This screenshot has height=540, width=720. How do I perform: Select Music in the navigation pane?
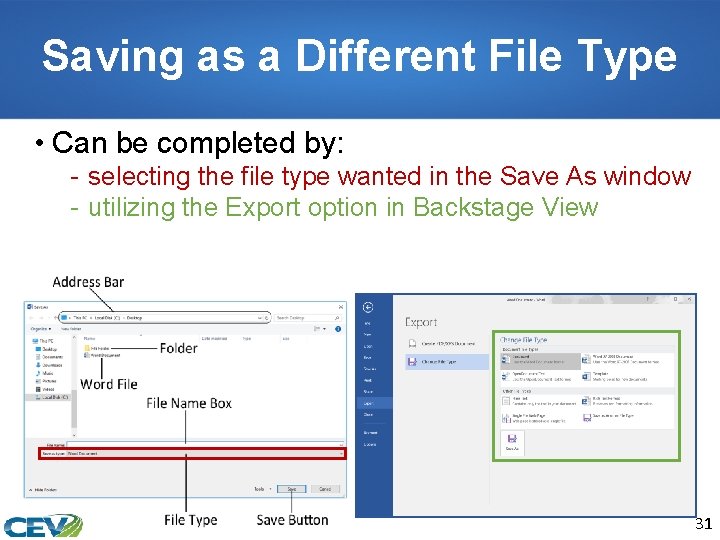[x=45, y=373]
